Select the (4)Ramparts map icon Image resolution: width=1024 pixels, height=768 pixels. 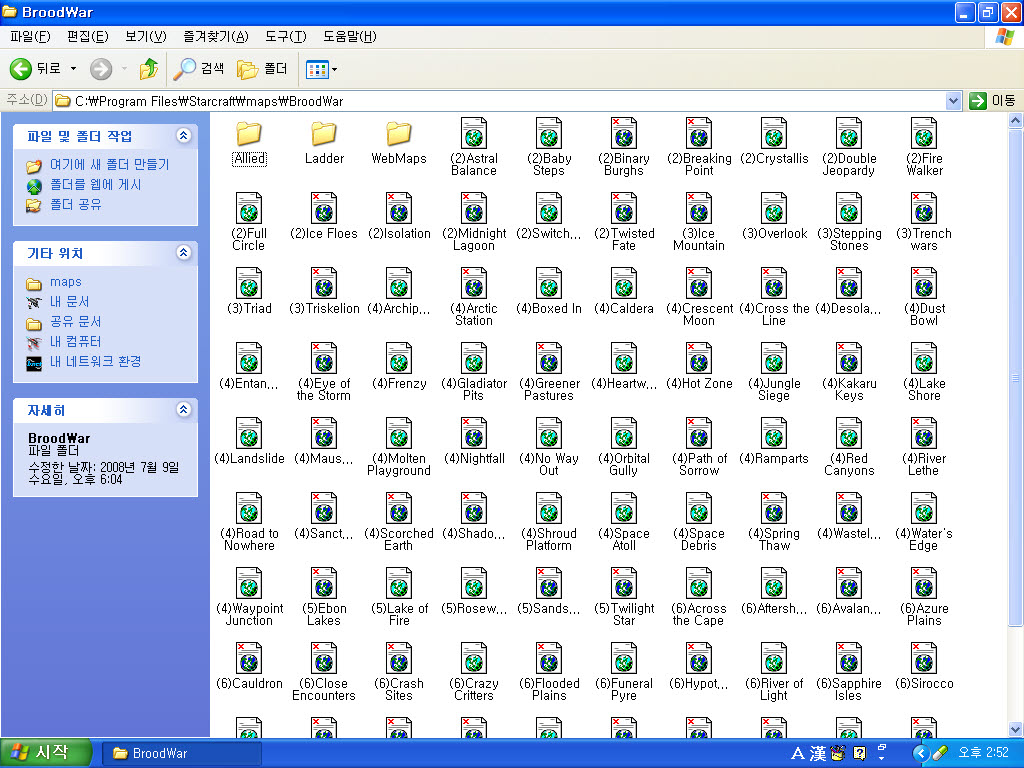pyautogui.click(x=774, y=434)
